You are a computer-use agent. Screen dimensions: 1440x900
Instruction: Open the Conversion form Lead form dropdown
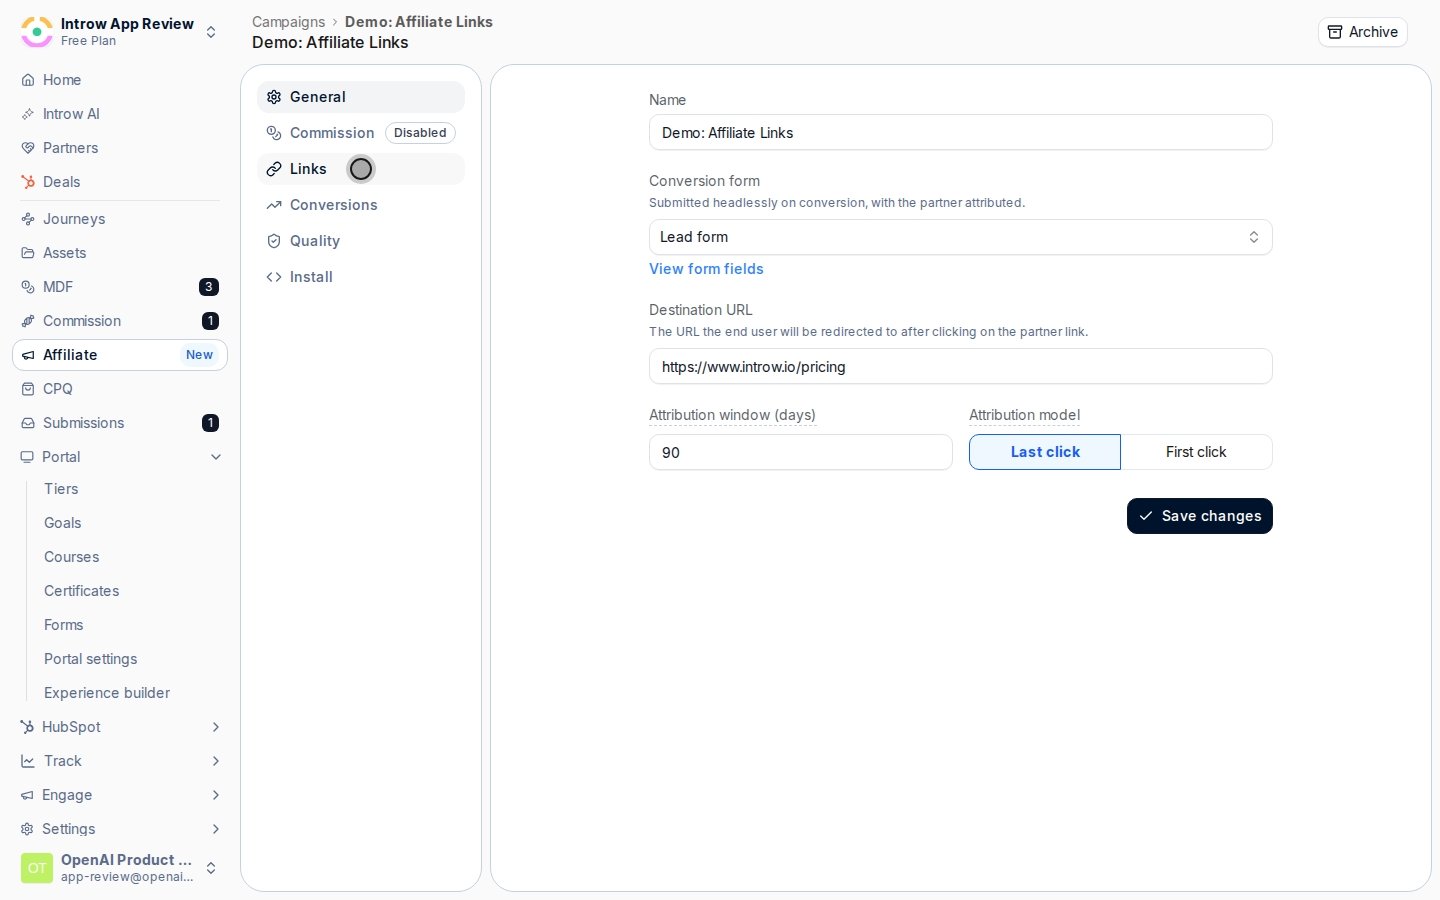coord(960,237)
